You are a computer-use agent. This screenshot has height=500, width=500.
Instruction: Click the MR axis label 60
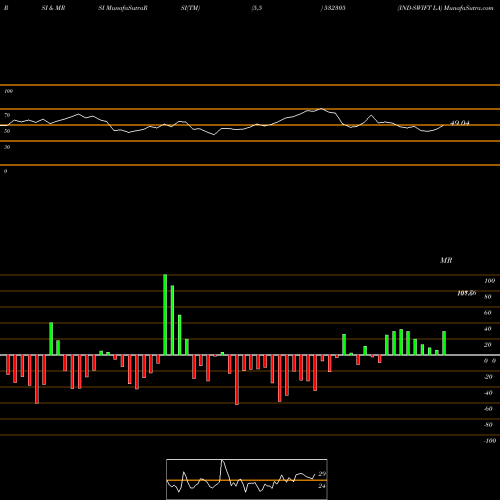coord(488,313)
